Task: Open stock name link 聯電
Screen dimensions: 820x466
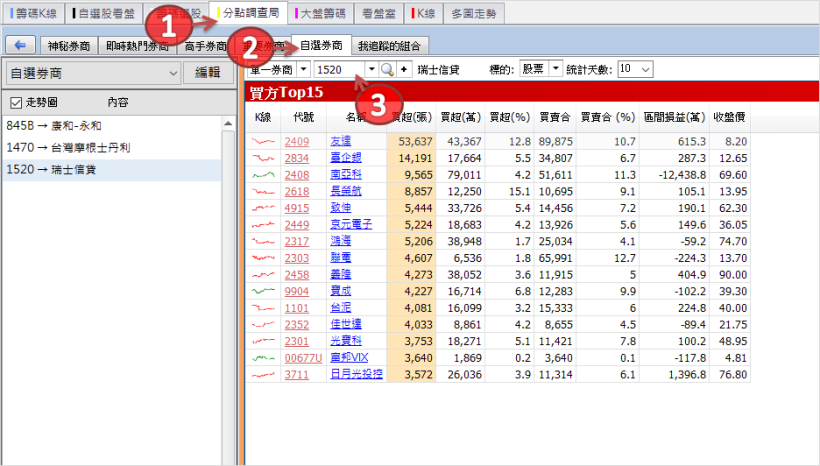Action: [x=340, y=258]
